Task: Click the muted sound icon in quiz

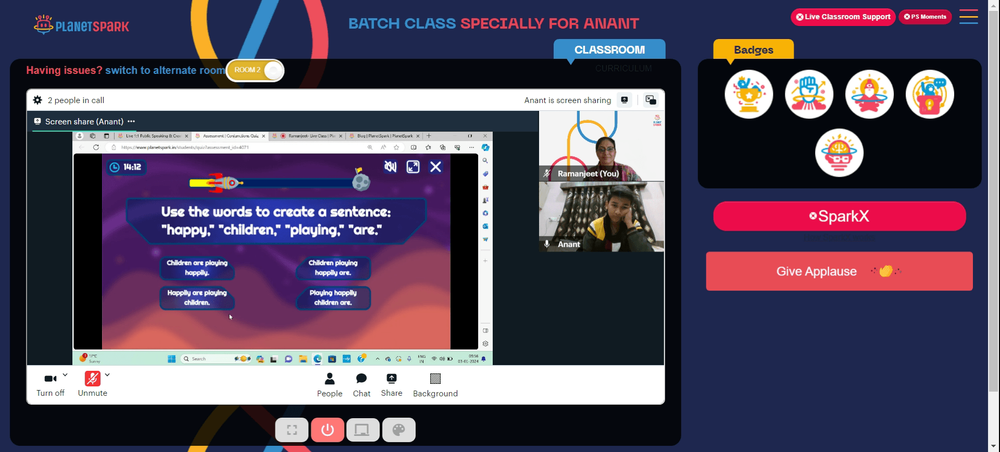Action: click(390, 167)
